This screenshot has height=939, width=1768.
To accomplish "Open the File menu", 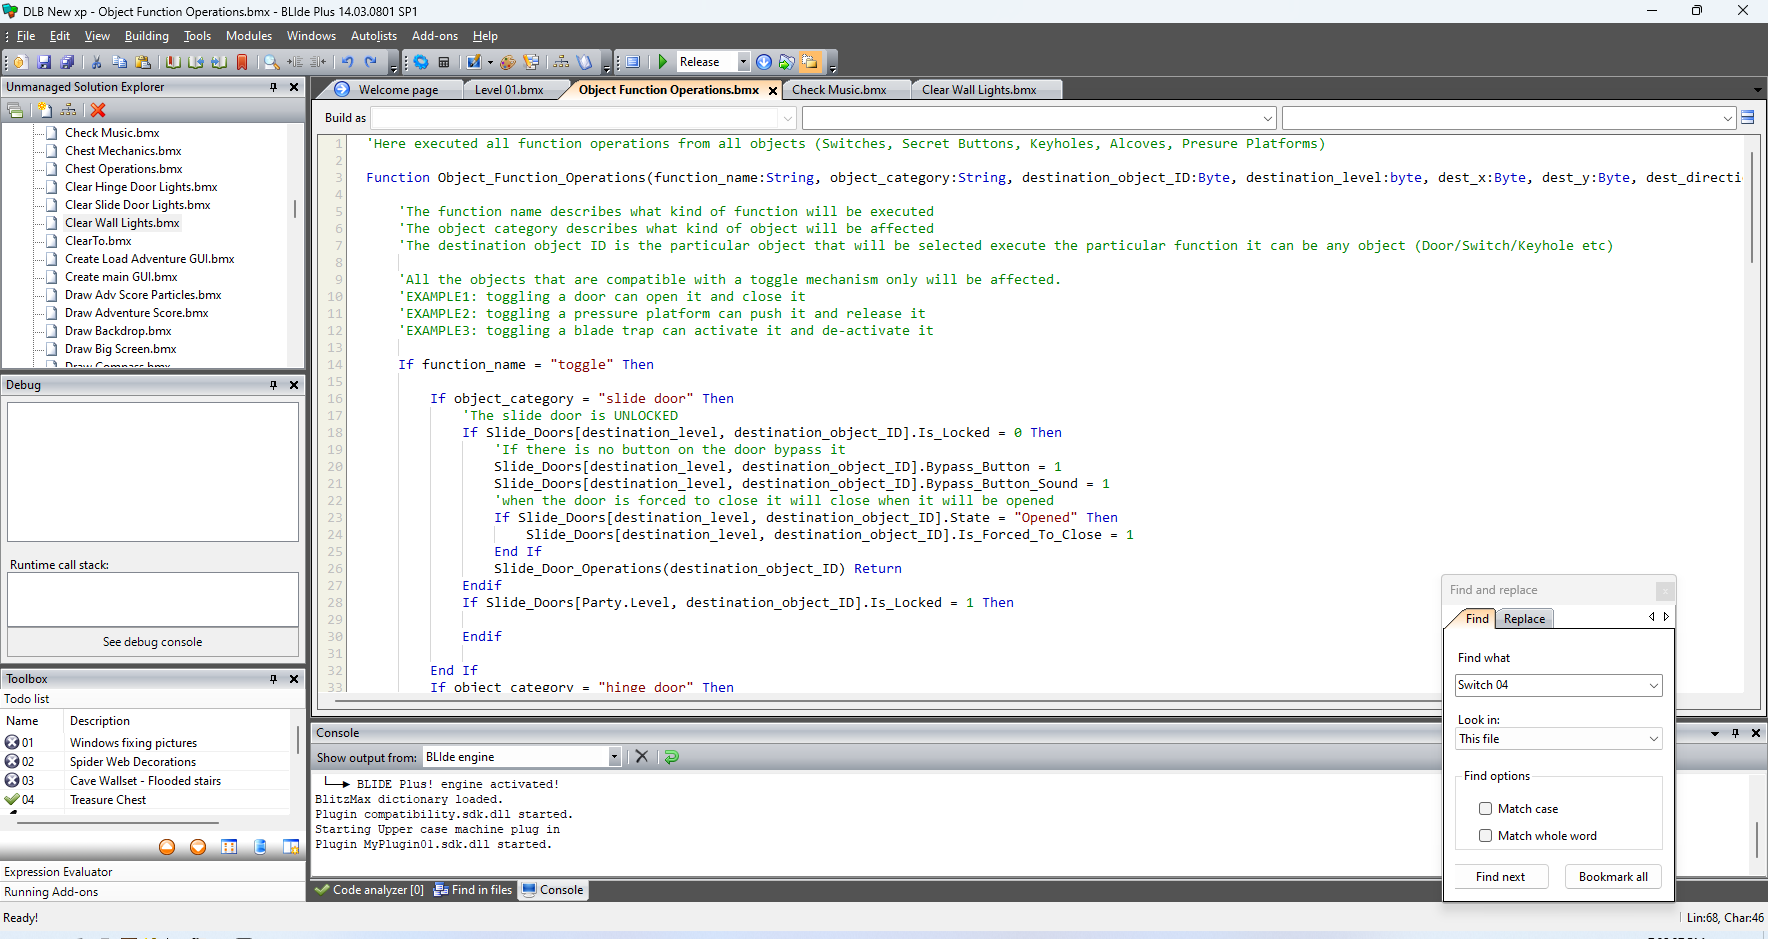I will pyautogui.click(x=26, y=36).
